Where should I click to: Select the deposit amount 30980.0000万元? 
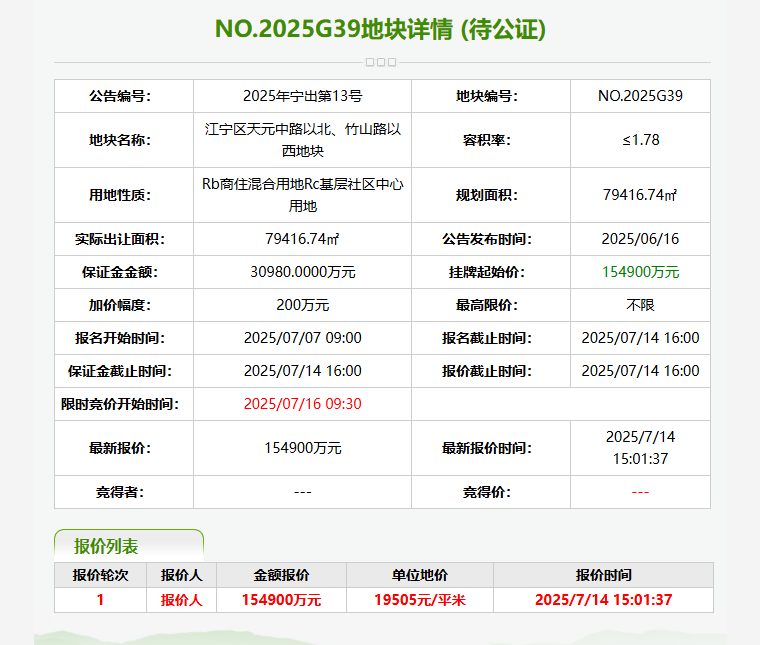(x=302, y=272)
